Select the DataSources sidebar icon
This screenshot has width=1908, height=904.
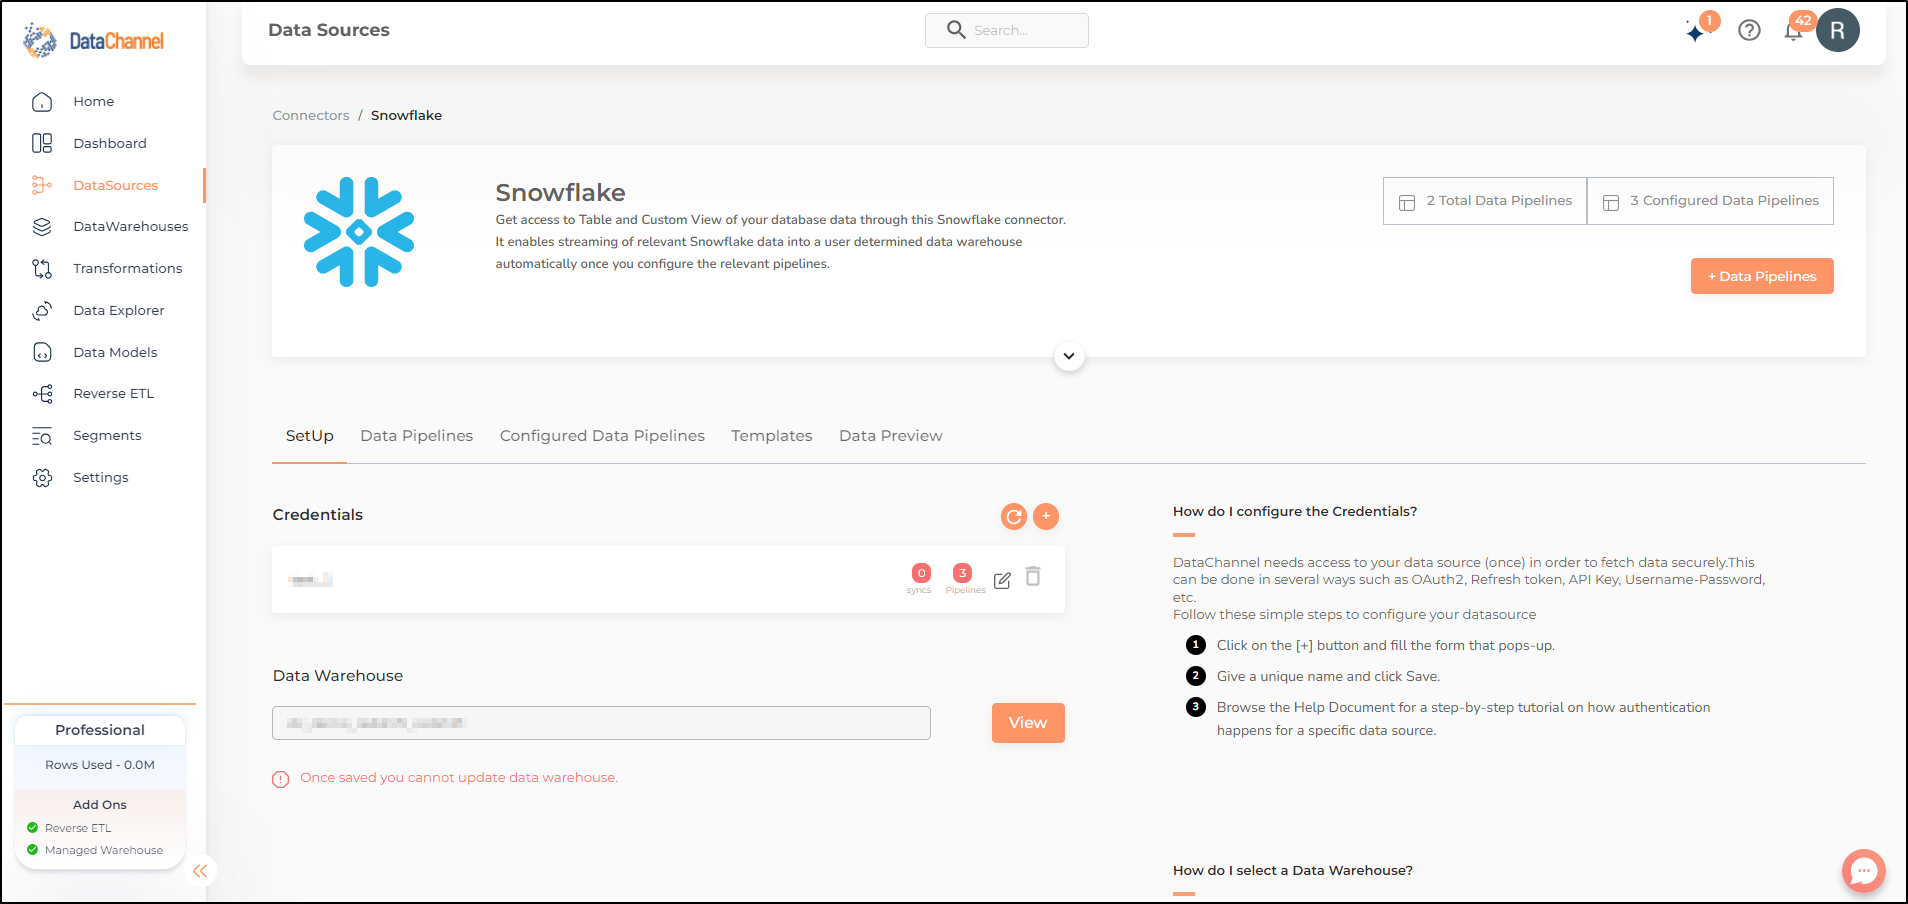[42, 185]
